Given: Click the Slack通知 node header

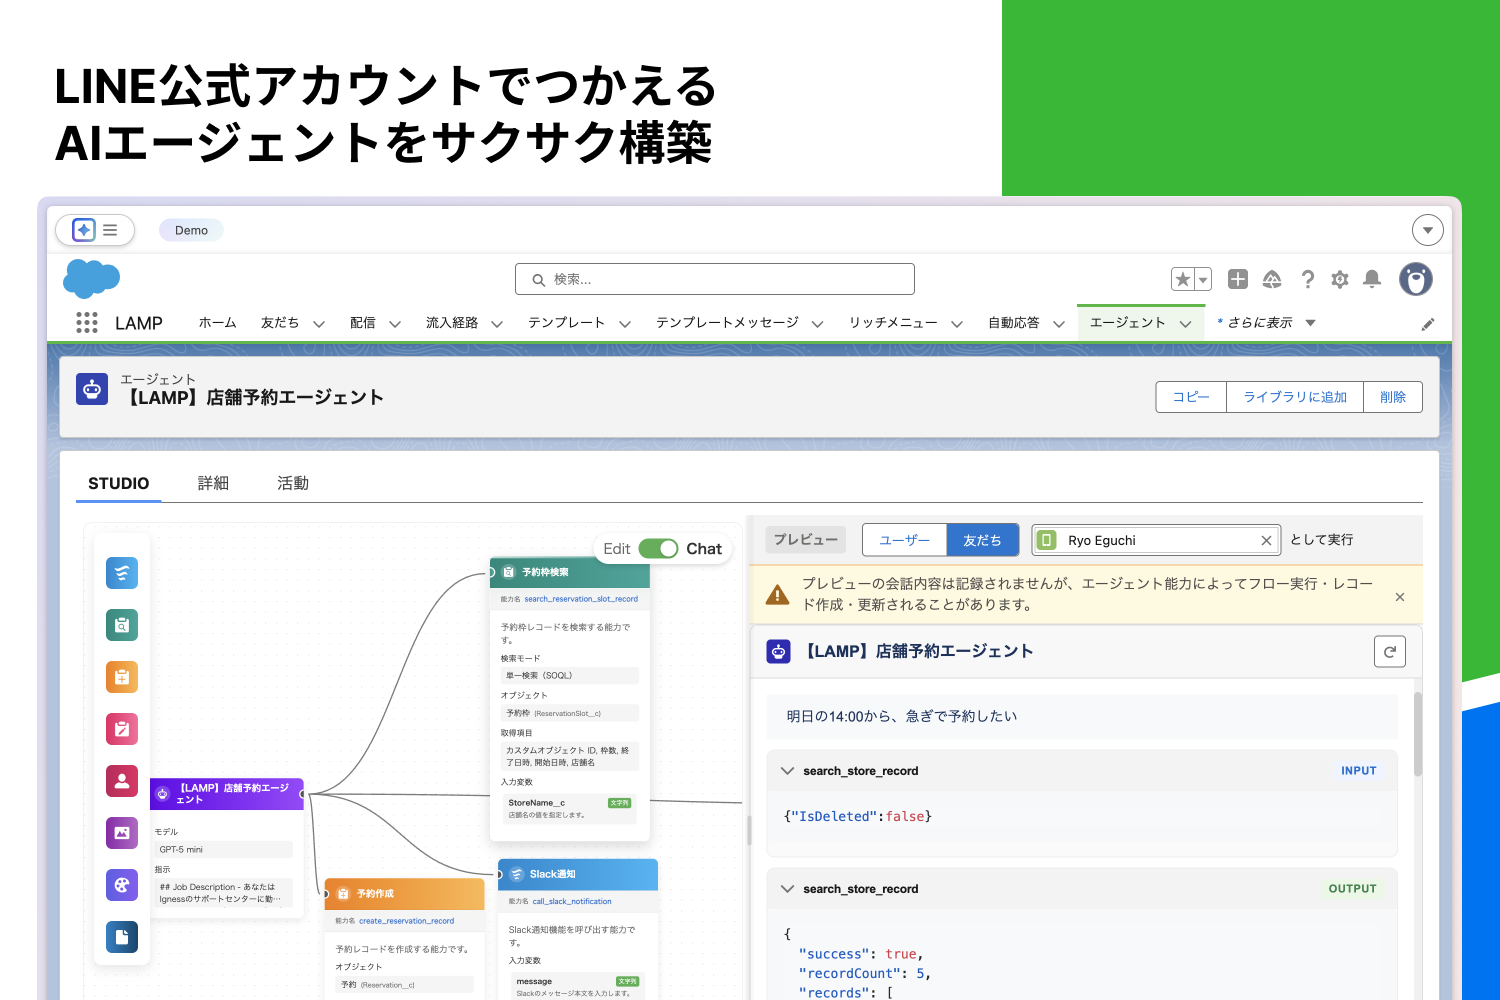Looking at the screenshot, I should pos(578,874).
